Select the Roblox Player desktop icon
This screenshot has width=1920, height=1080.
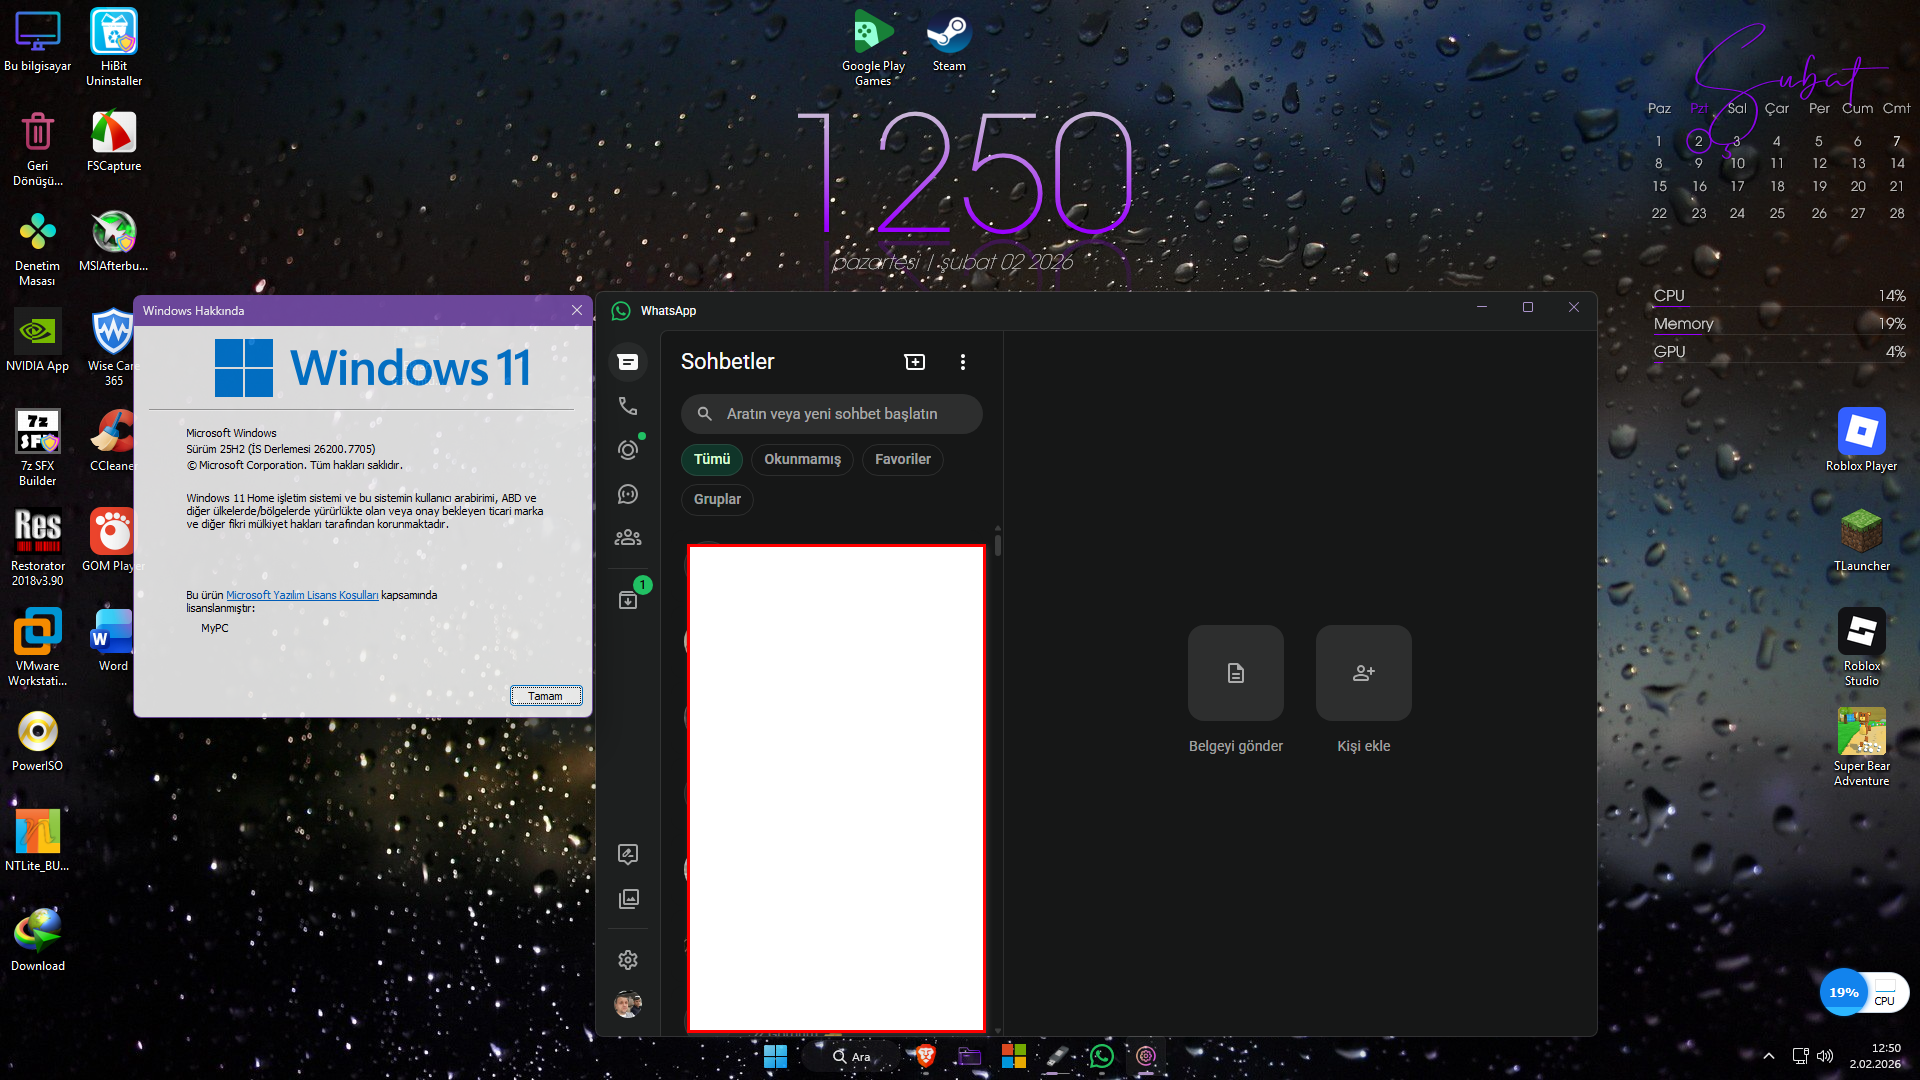[1861, 441]
